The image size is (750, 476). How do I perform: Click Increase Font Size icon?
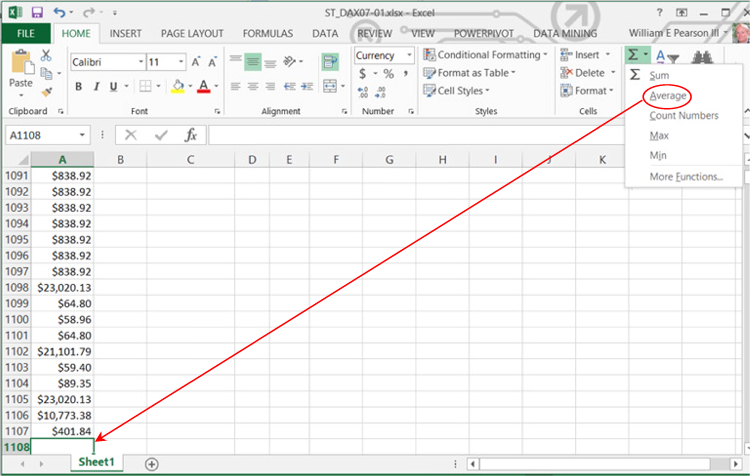196,62
